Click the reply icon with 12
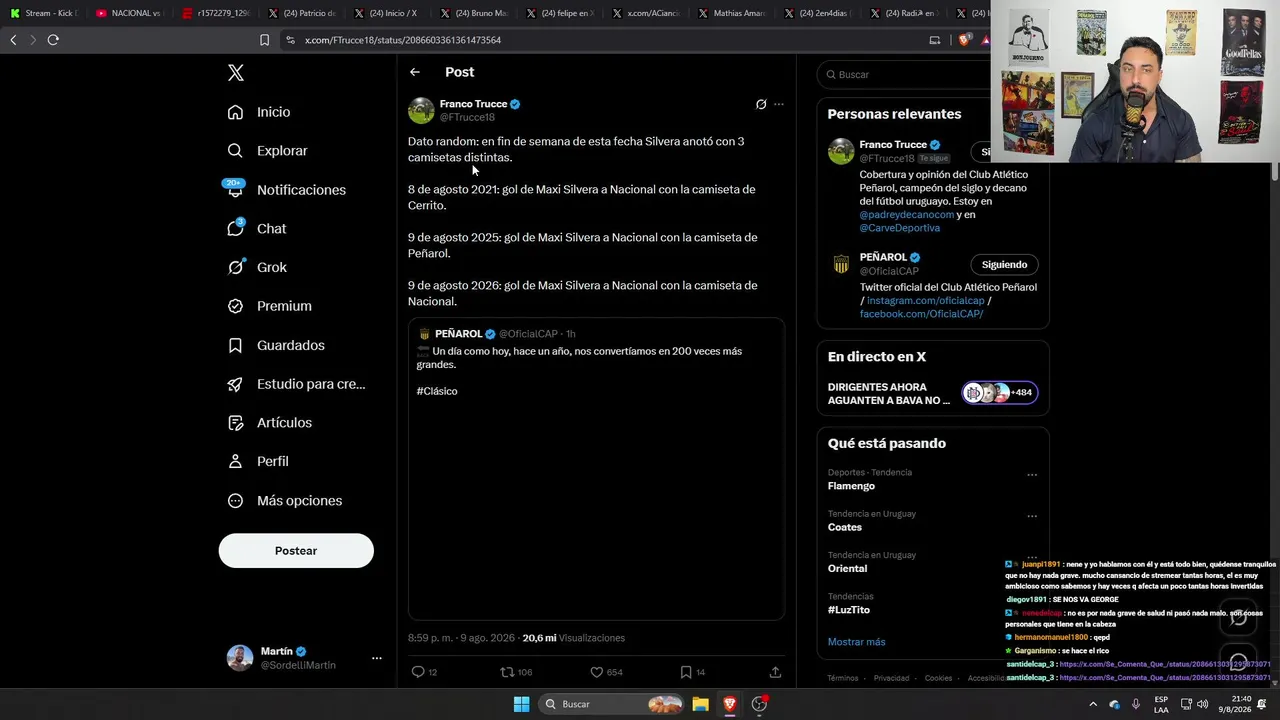This screenshot has width=1280, height=720. point(418,672)
